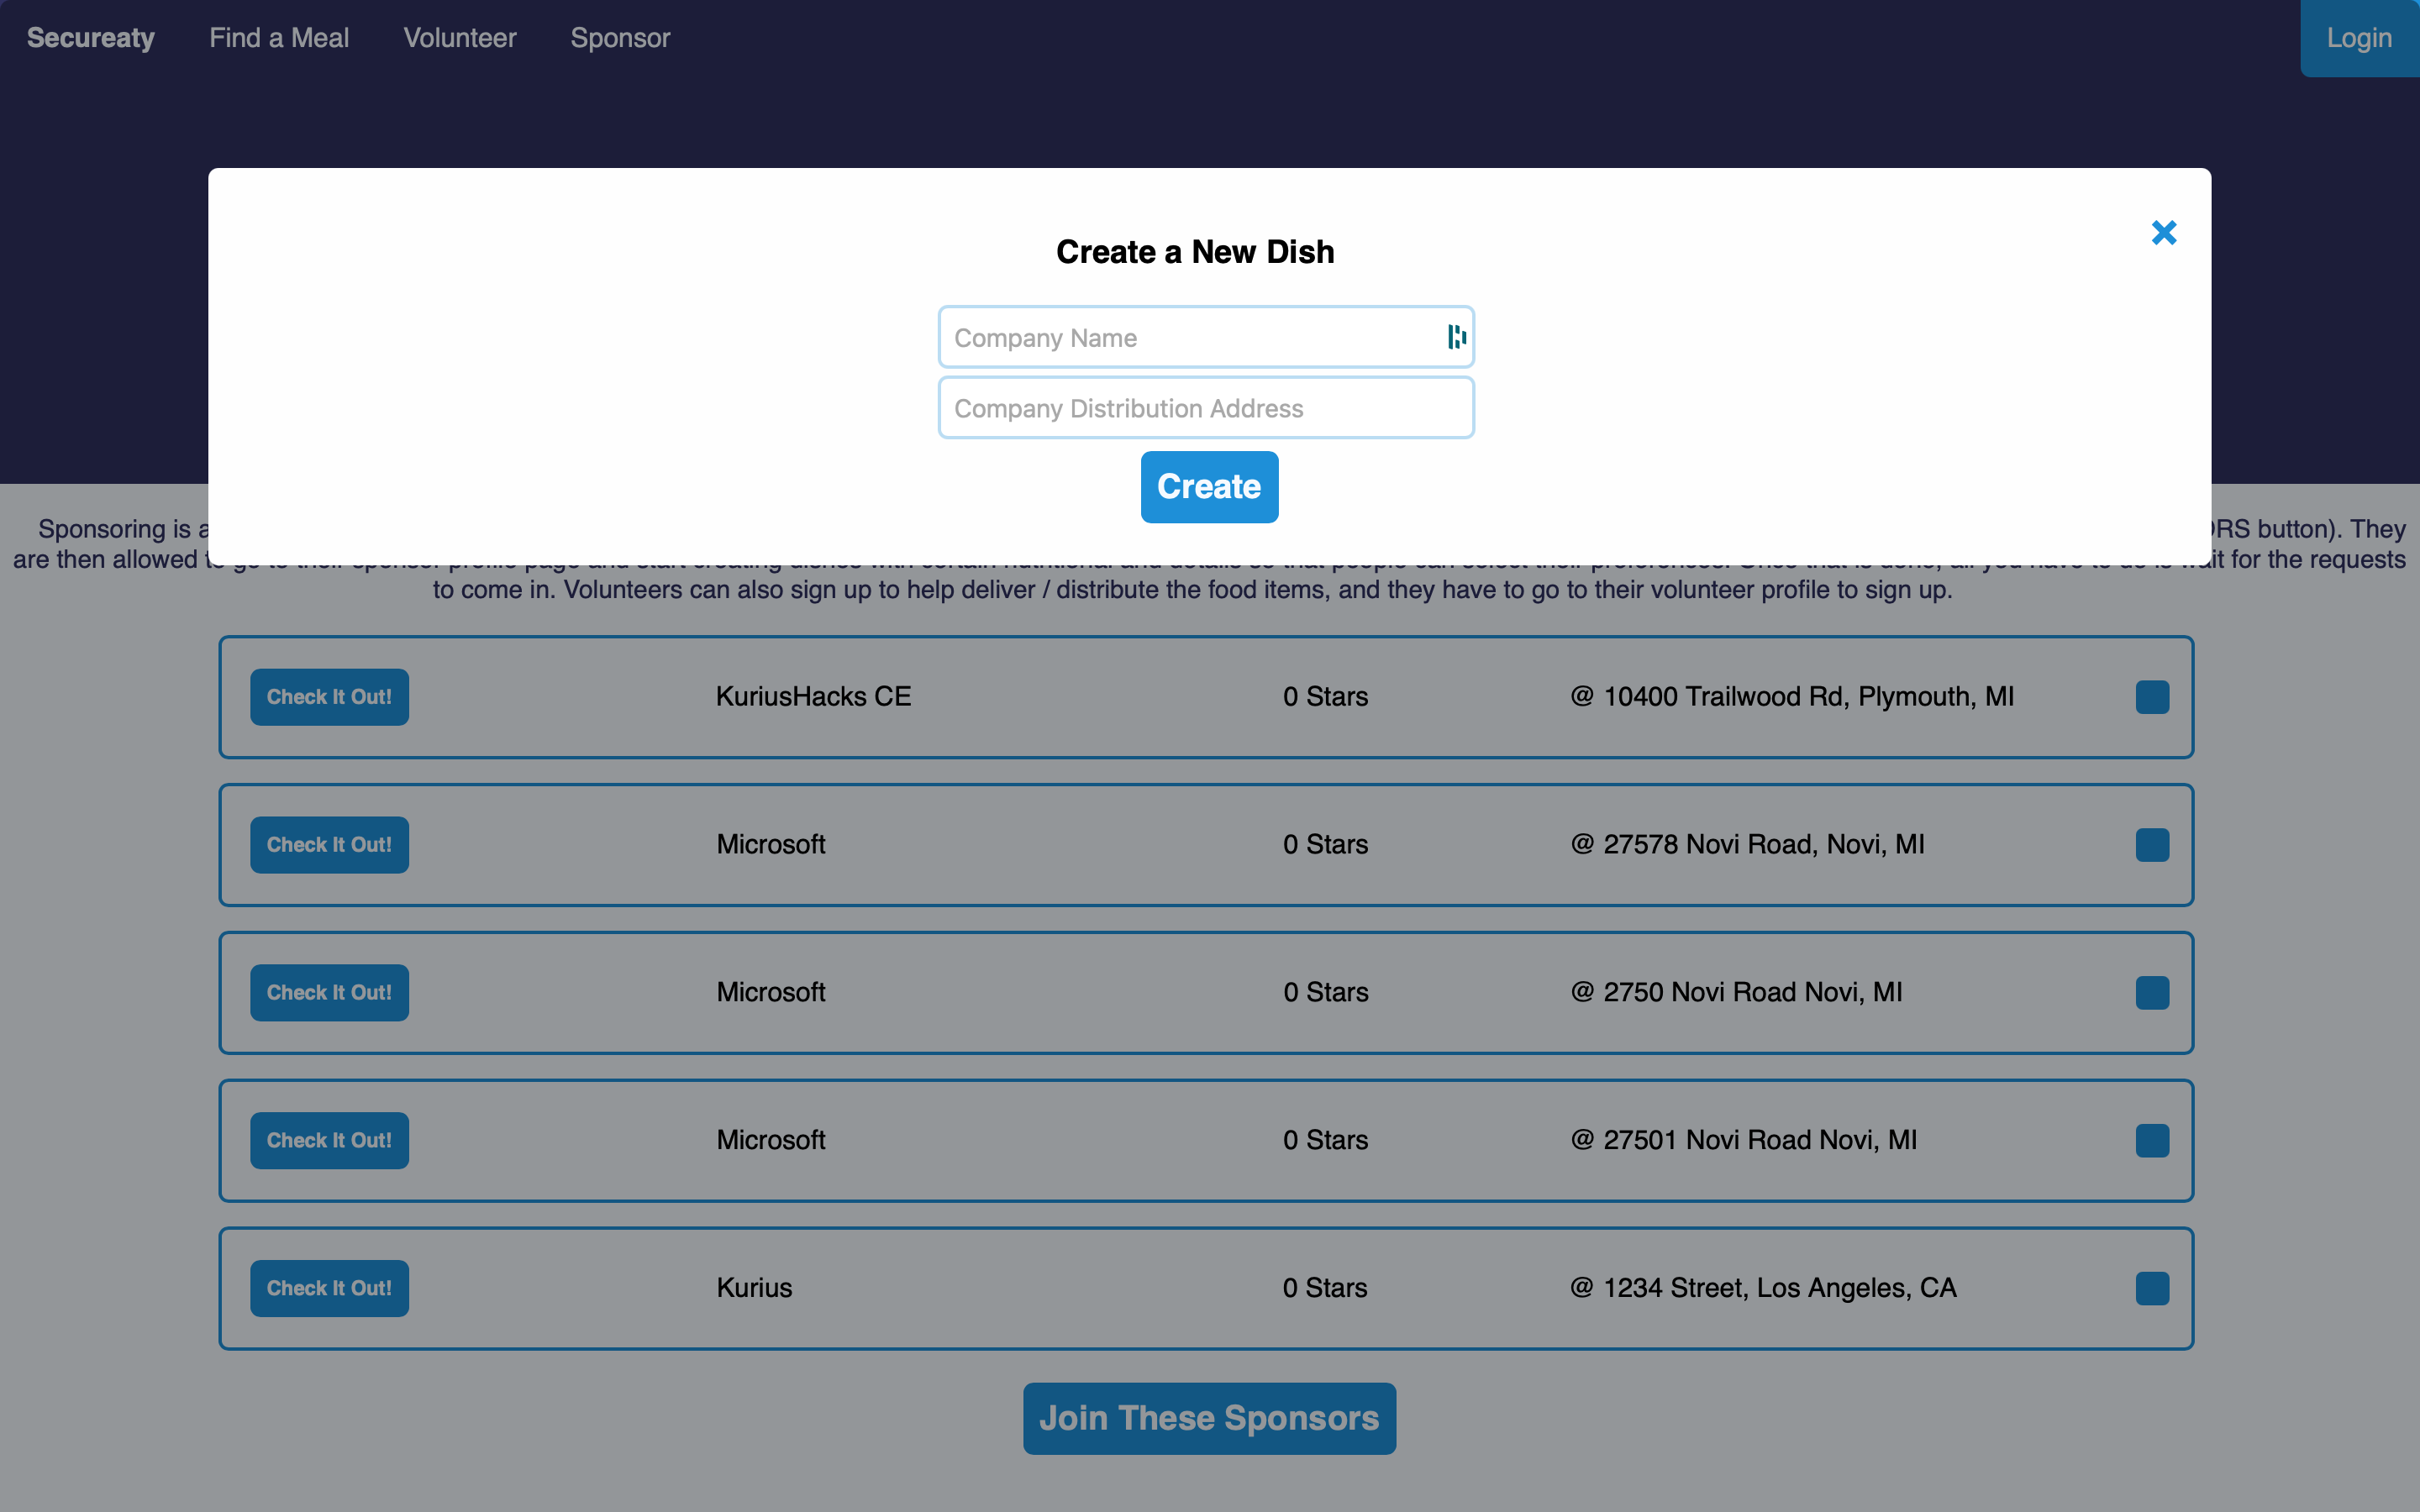Image resolution: width=2420 pixels, height=1512 pixels.
Task: Click the Login button
Action: point(2358,38)
